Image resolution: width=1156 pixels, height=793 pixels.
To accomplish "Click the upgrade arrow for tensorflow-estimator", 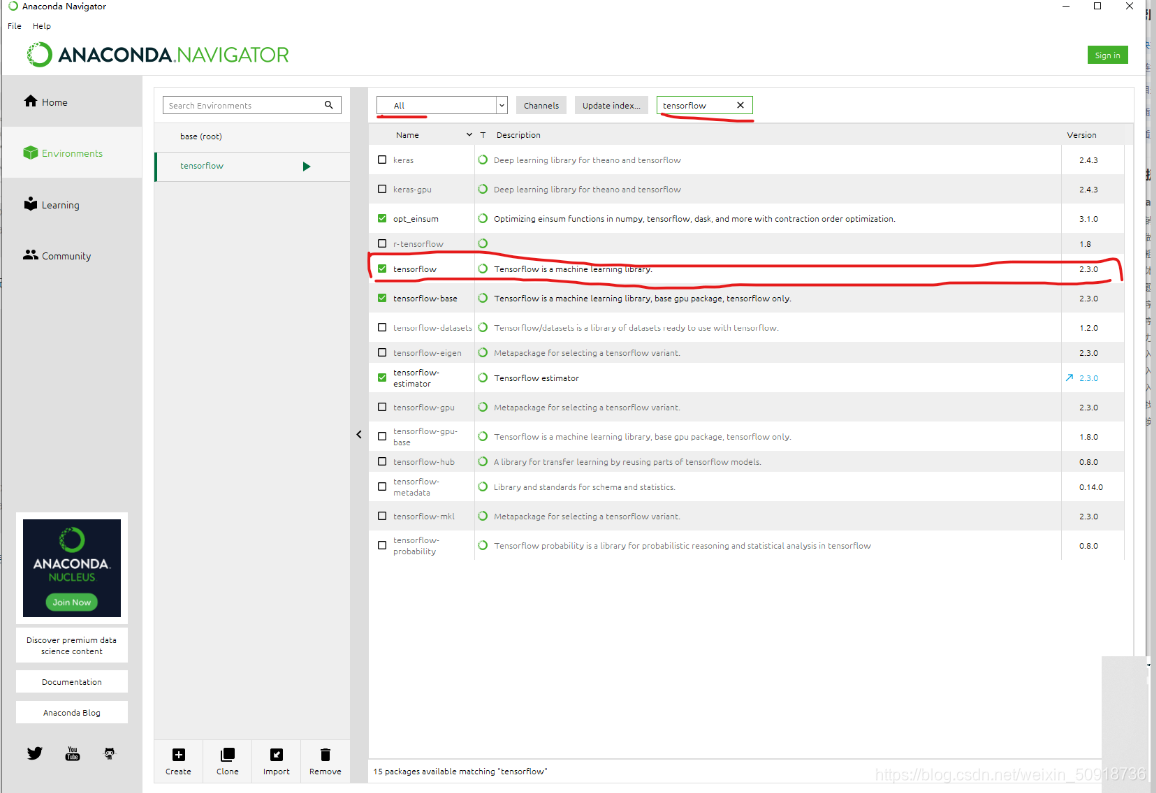I will [1070, 377].
